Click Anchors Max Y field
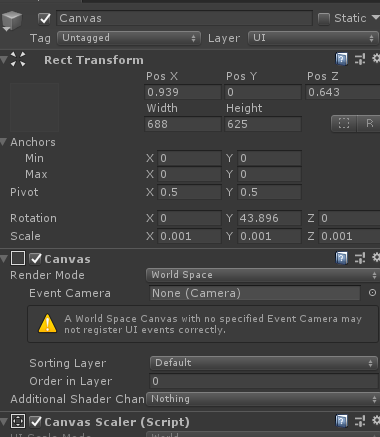The width and height of the screenshot is (380, 437). [x=269, y=174]
